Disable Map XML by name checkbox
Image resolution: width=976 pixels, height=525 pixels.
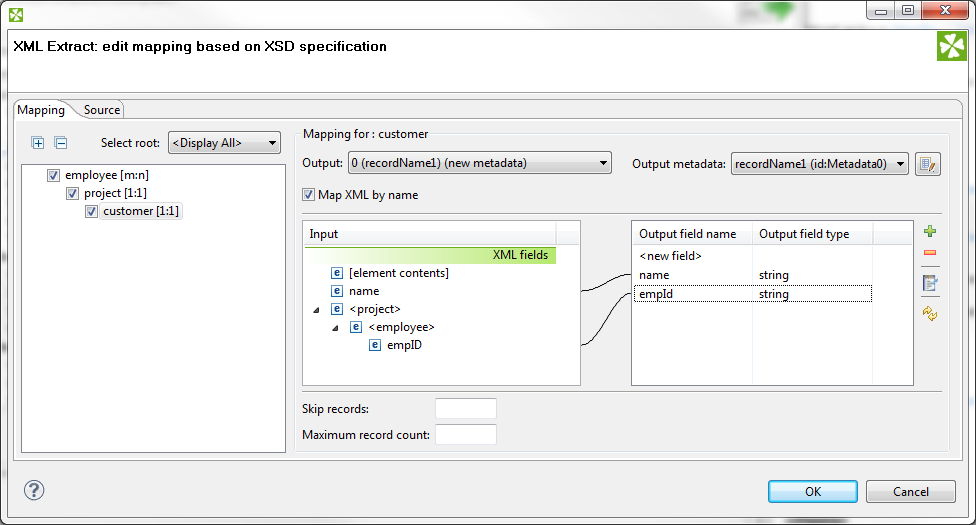pyautogui.click(x=309, y=195)
